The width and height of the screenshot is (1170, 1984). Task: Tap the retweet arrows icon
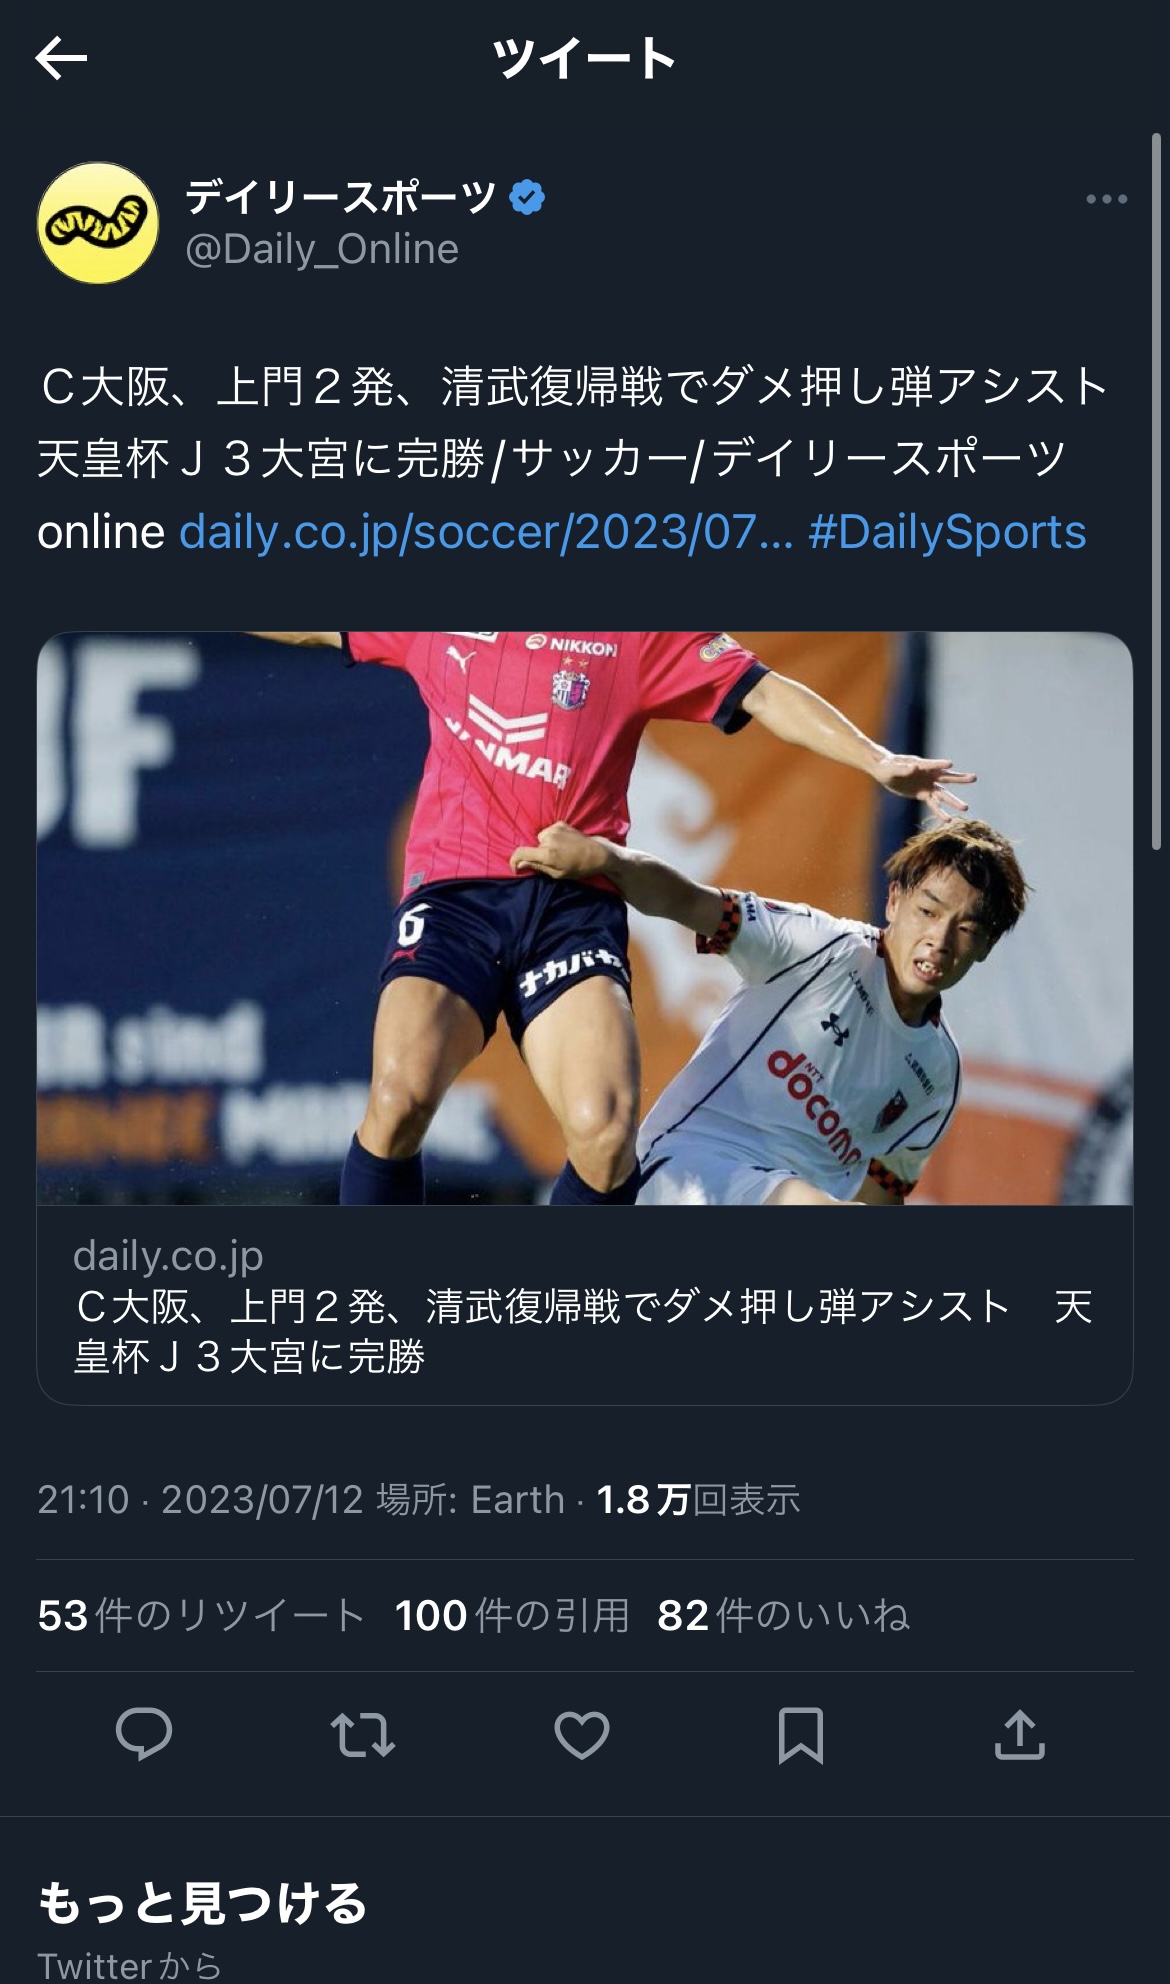point(363,1734)
